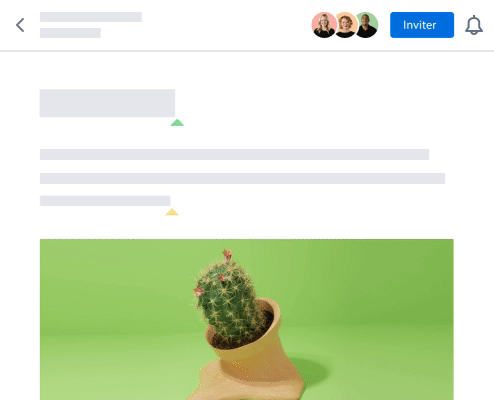Click the second, longest paragraph line placeholder
Image resolution: width=494 pixels, height=400 pixels.
point(242,178)
